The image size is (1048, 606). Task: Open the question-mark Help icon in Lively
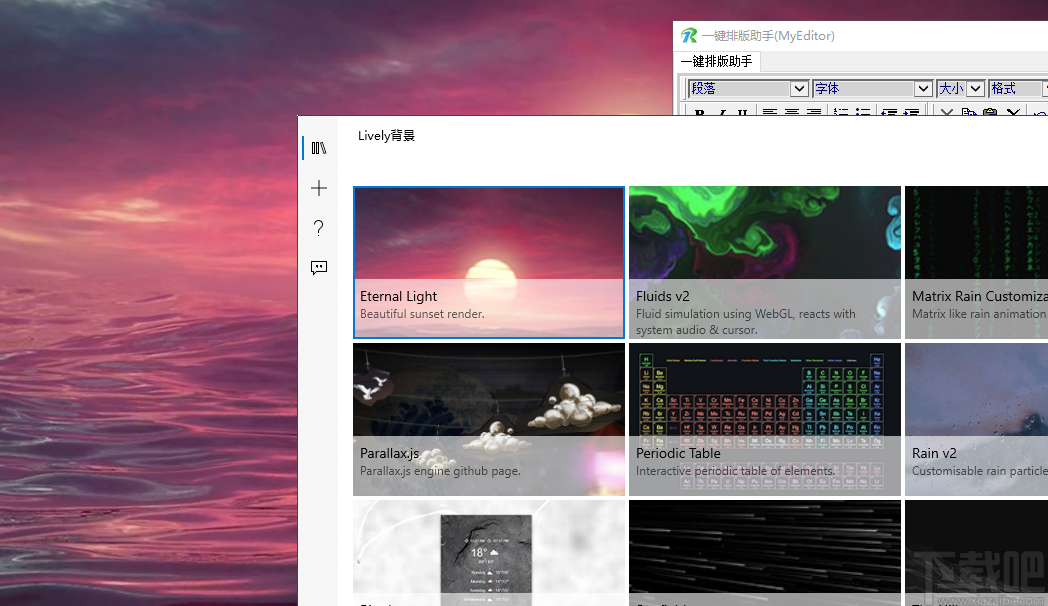(319, 228)
